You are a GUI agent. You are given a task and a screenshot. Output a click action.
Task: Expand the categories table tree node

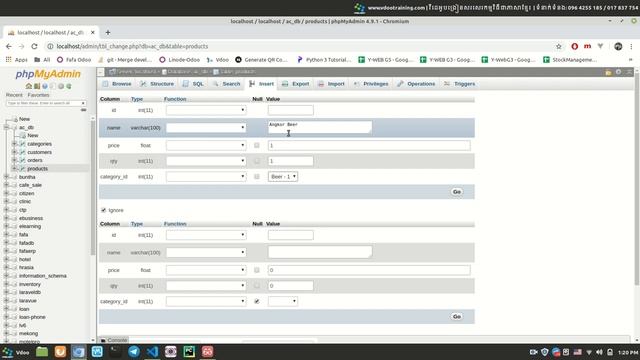click(14, 144)
